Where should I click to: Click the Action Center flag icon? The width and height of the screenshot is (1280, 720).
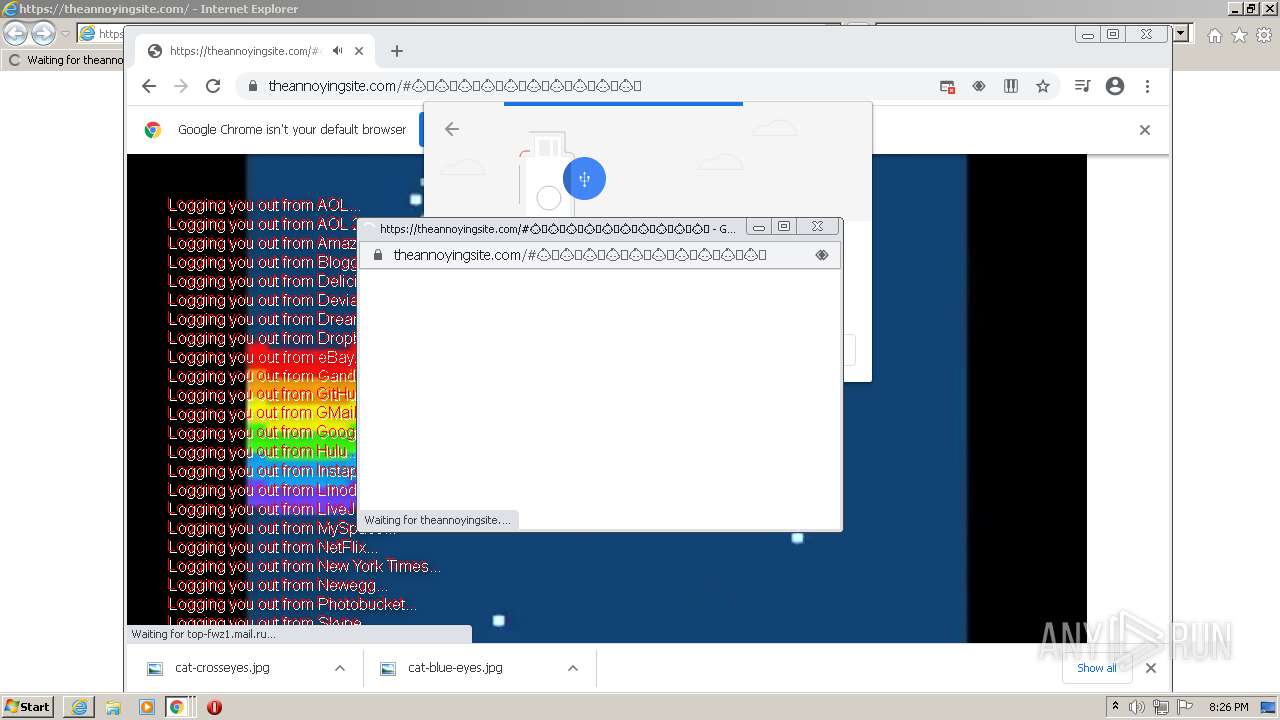(x=1185, y=707)
